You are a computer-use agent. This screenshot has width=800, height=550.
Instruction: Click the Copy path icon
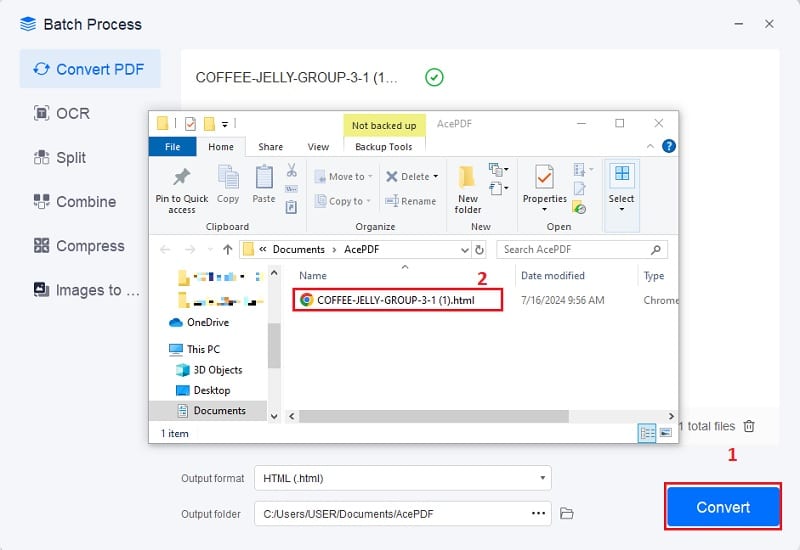click(291, 189)
